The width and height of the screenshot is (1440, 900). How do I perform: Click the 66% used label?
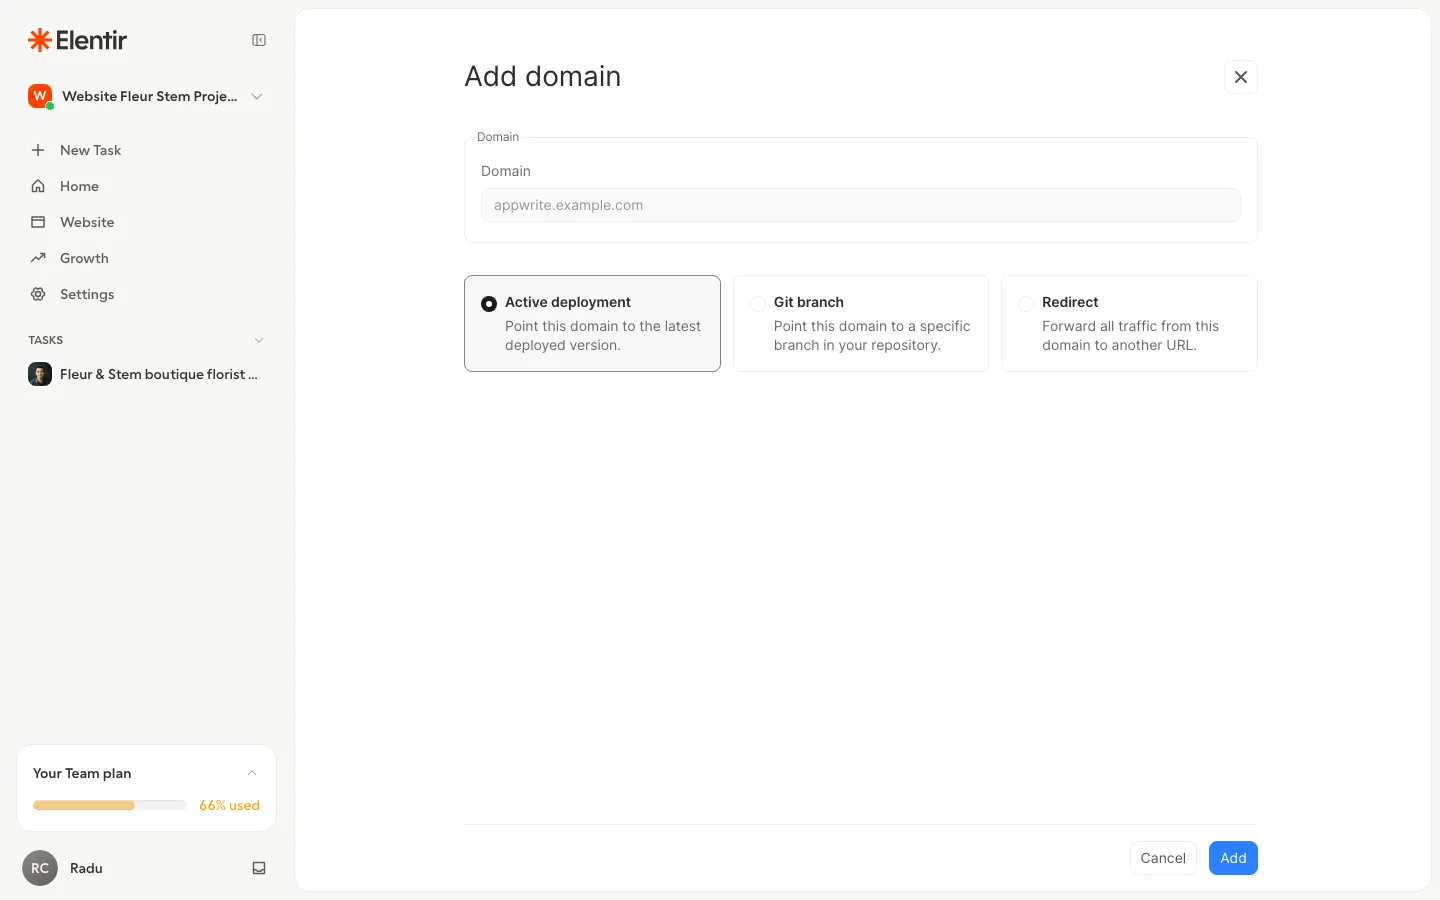pyautogui.click(x=229, y=805)
